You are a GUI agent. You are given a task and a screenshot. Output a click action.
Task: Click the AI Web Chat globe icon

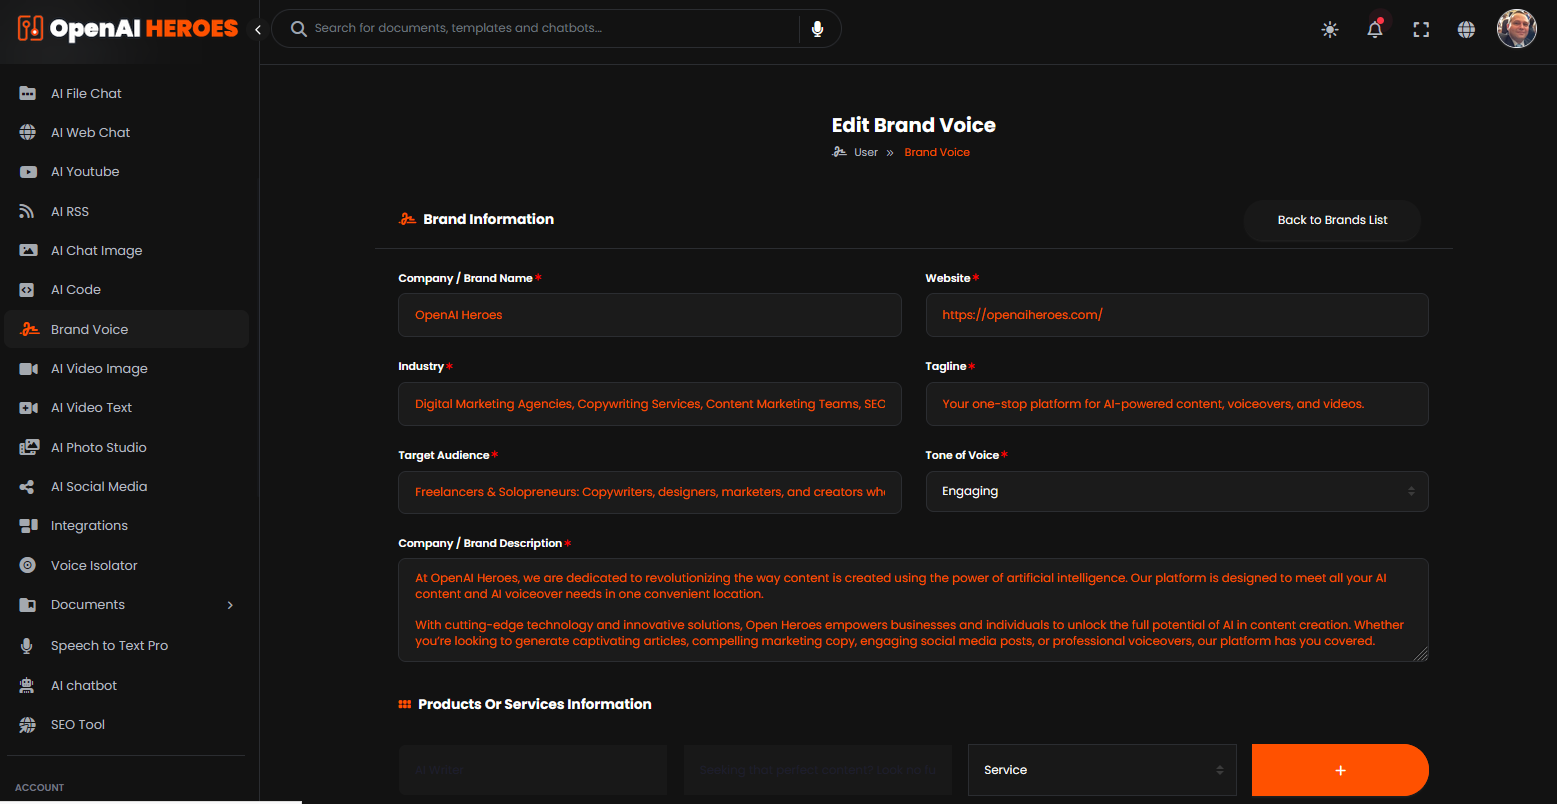[28, 132]
